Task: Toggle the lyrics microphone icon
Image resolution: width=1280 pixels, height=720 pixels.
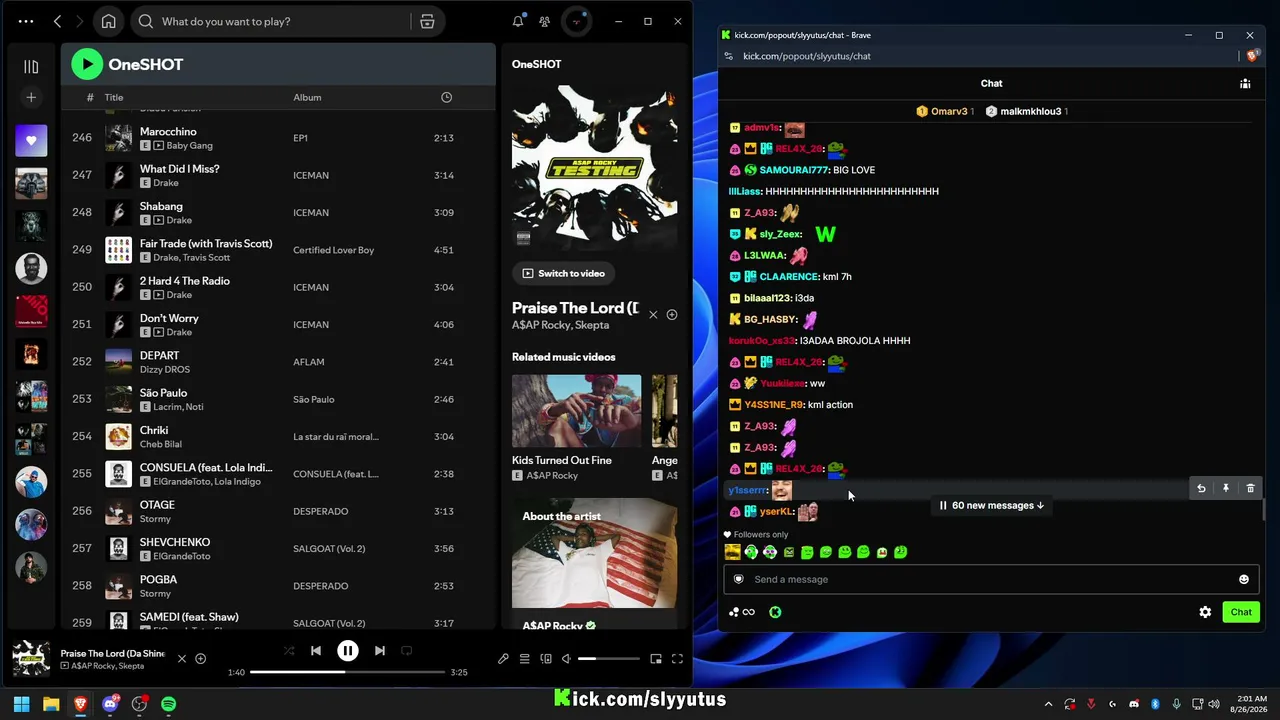Action: [503, 659]
